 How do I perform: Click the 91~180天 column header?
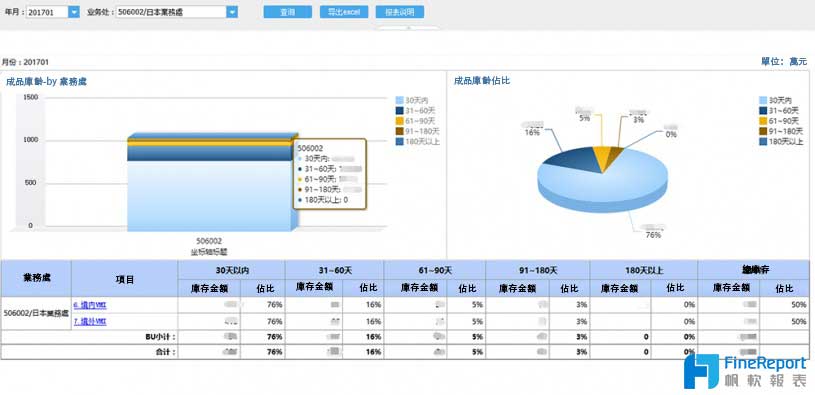(538, 270)
